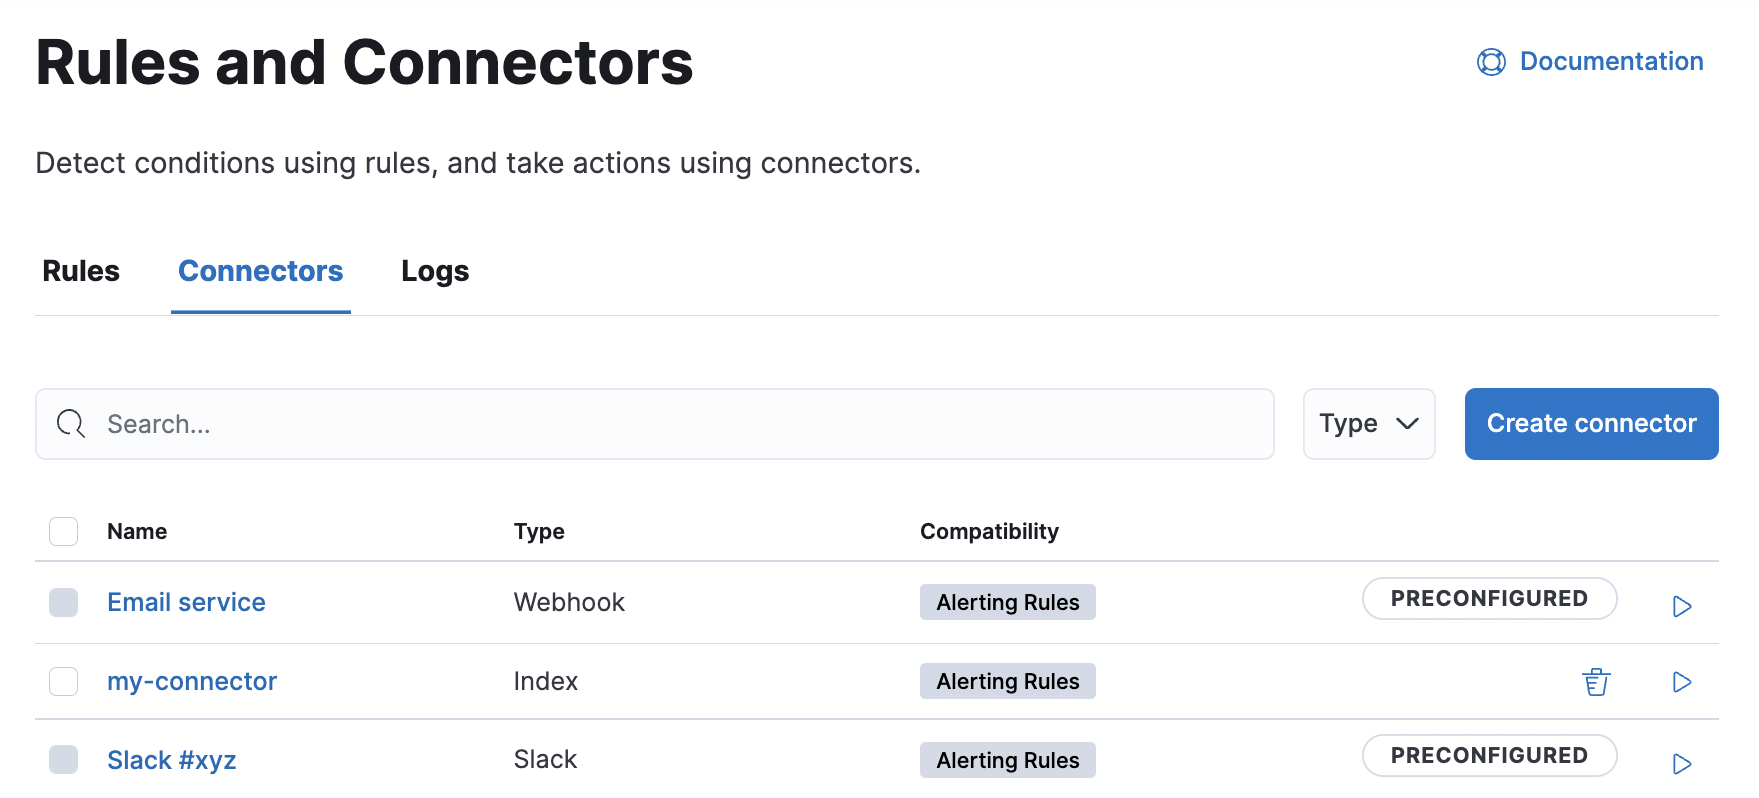Delete my-connector using the trash icon
This screenshot has width=1759, height=798.
coord(1595,681)
